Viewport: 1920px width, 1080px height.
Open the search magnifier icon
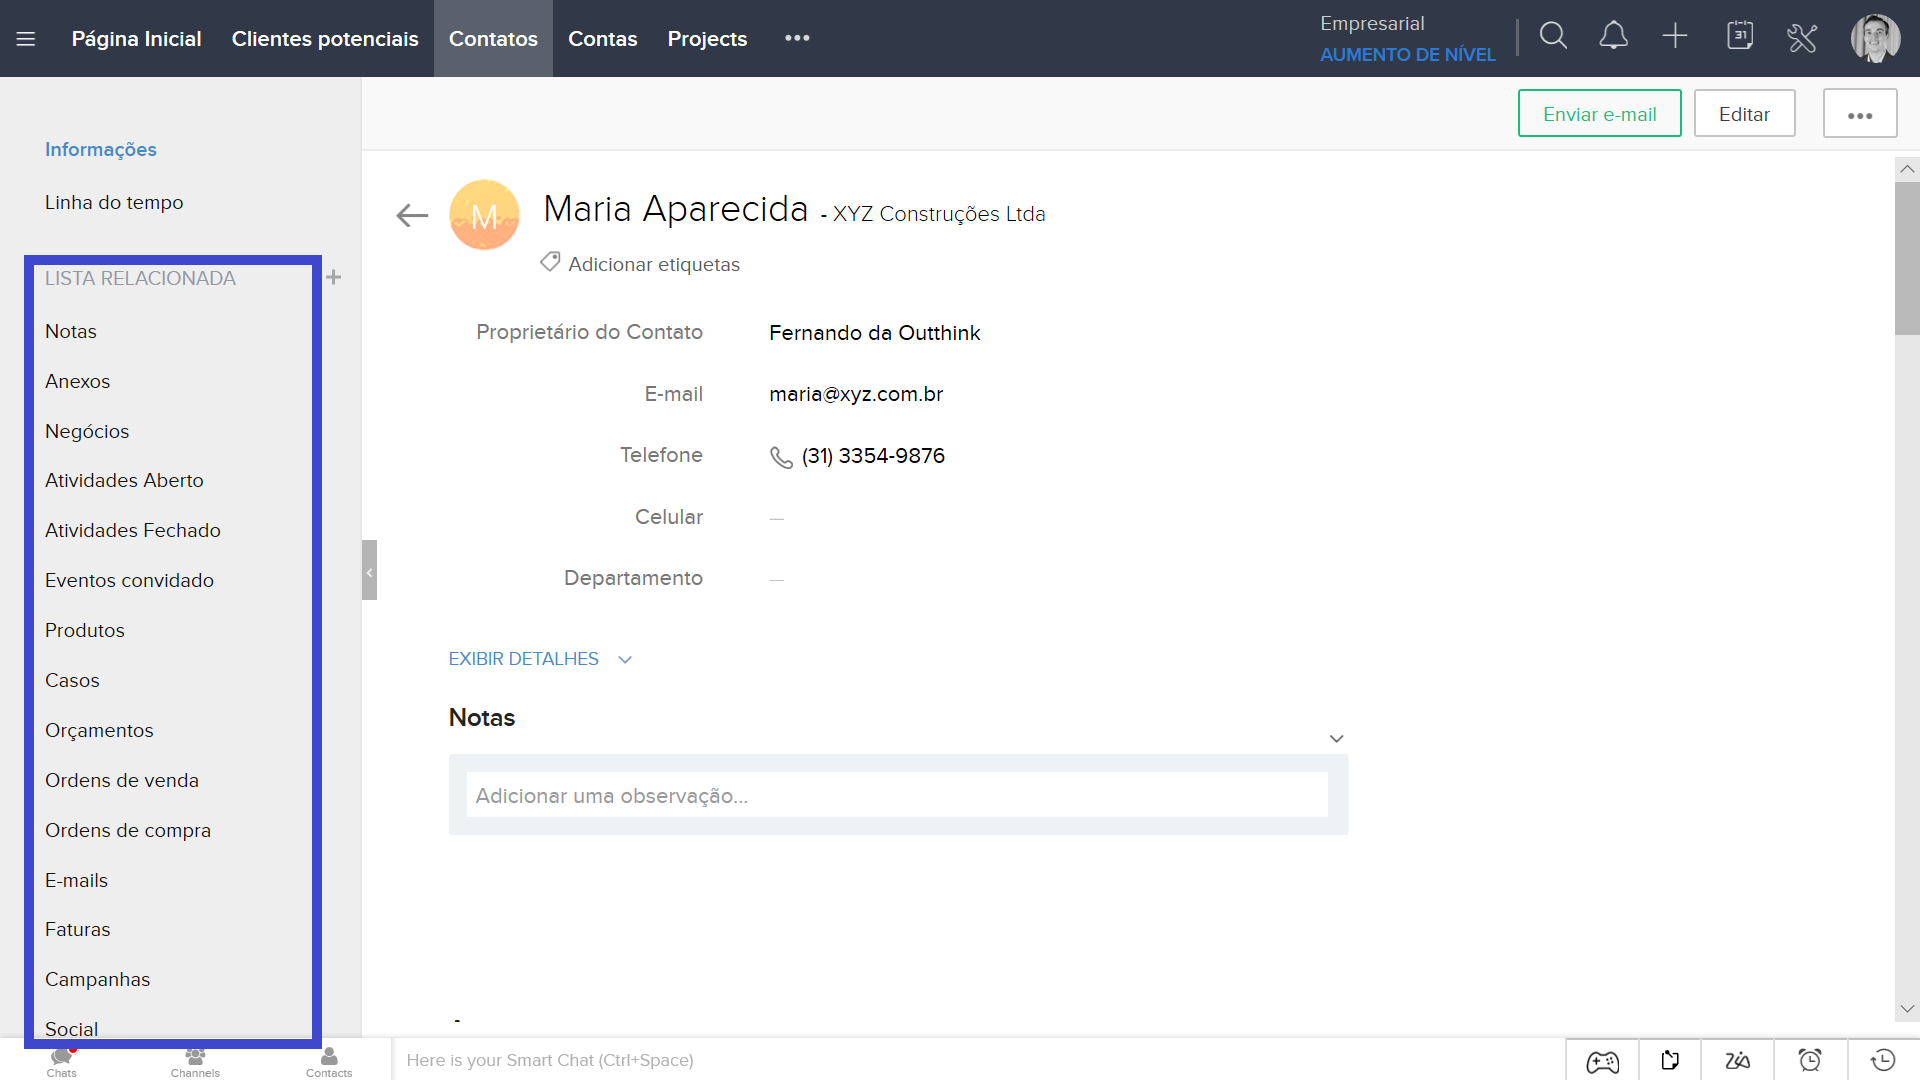pyautogui.click(x=1553, y=37)
